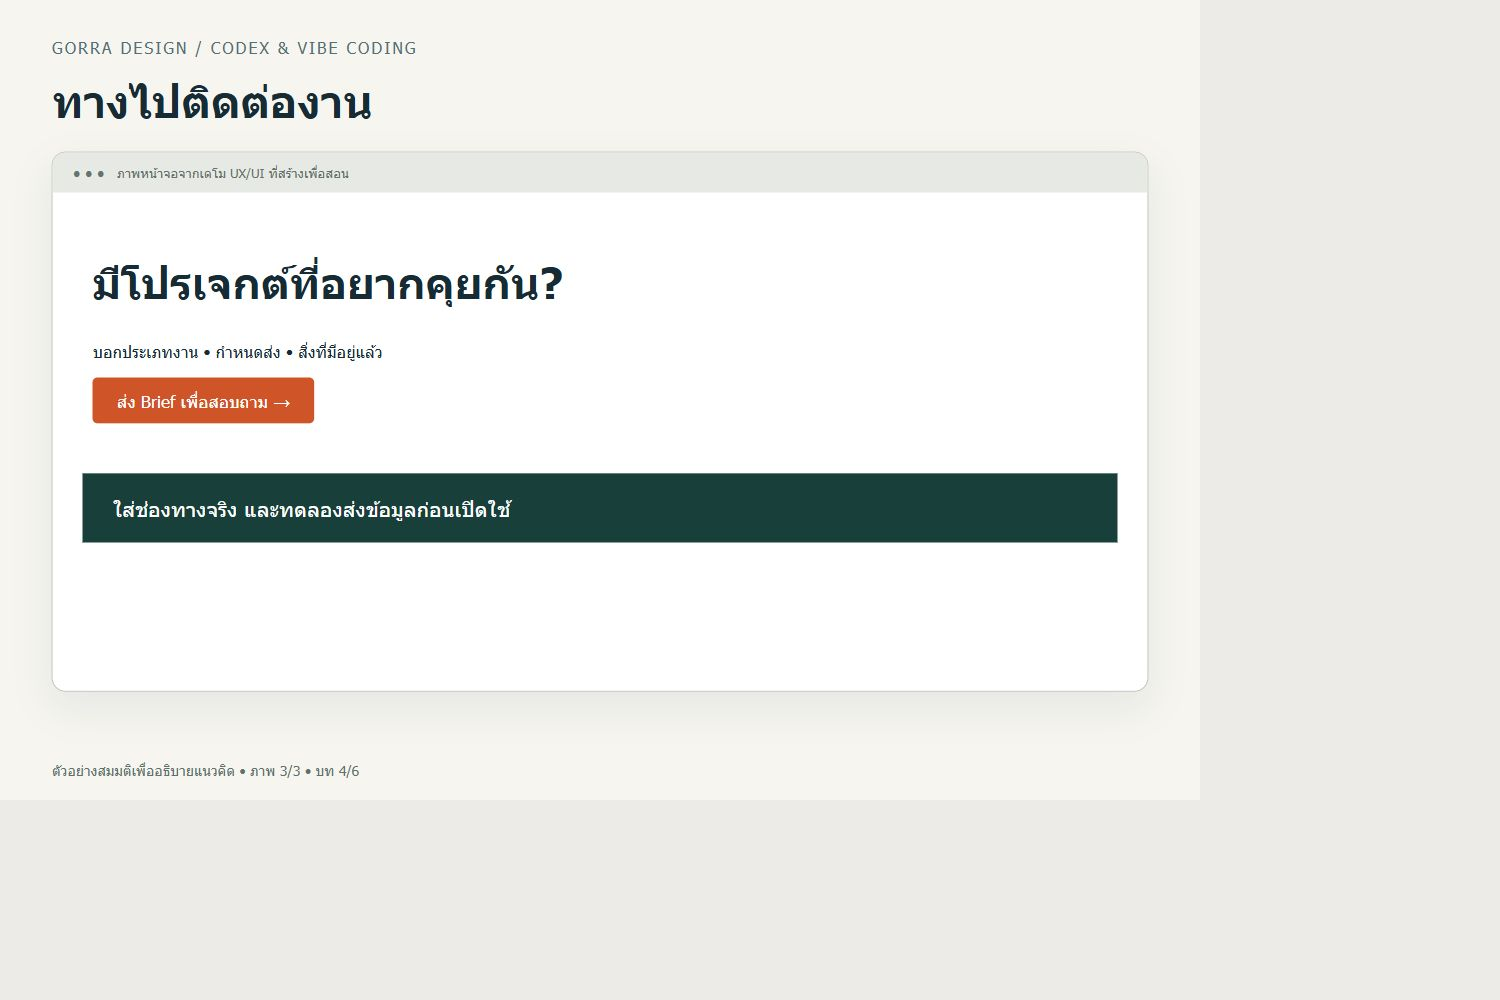Click the three window dots in mock browser bar
Screen dimensions: 1500x1000
(x=89, y=174)
